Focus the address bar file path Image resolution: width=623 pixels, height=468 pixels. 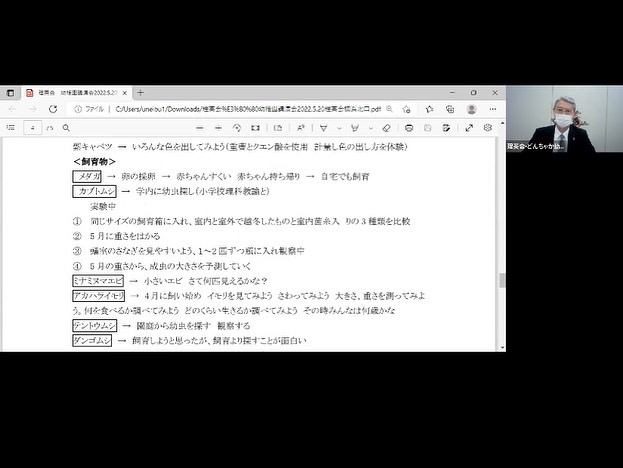pos(248,109)
